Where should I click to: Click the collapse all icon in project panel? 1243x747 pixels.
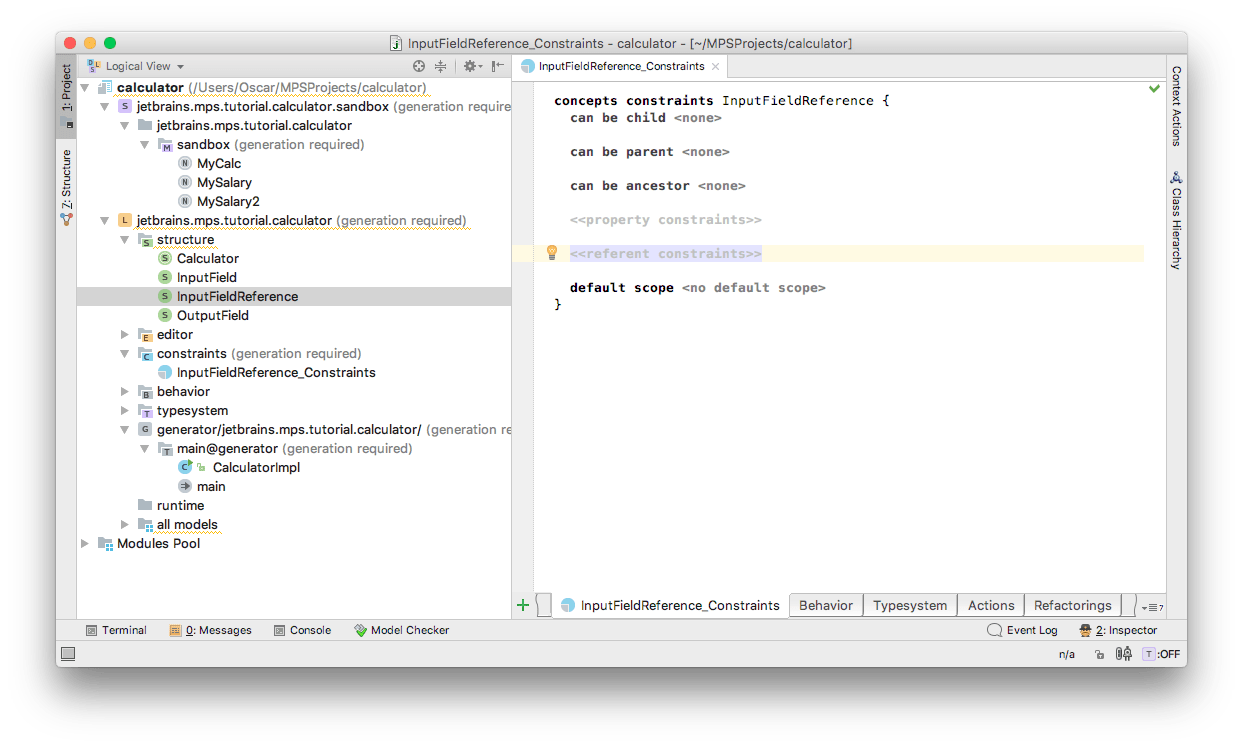[x=440, y=66]
